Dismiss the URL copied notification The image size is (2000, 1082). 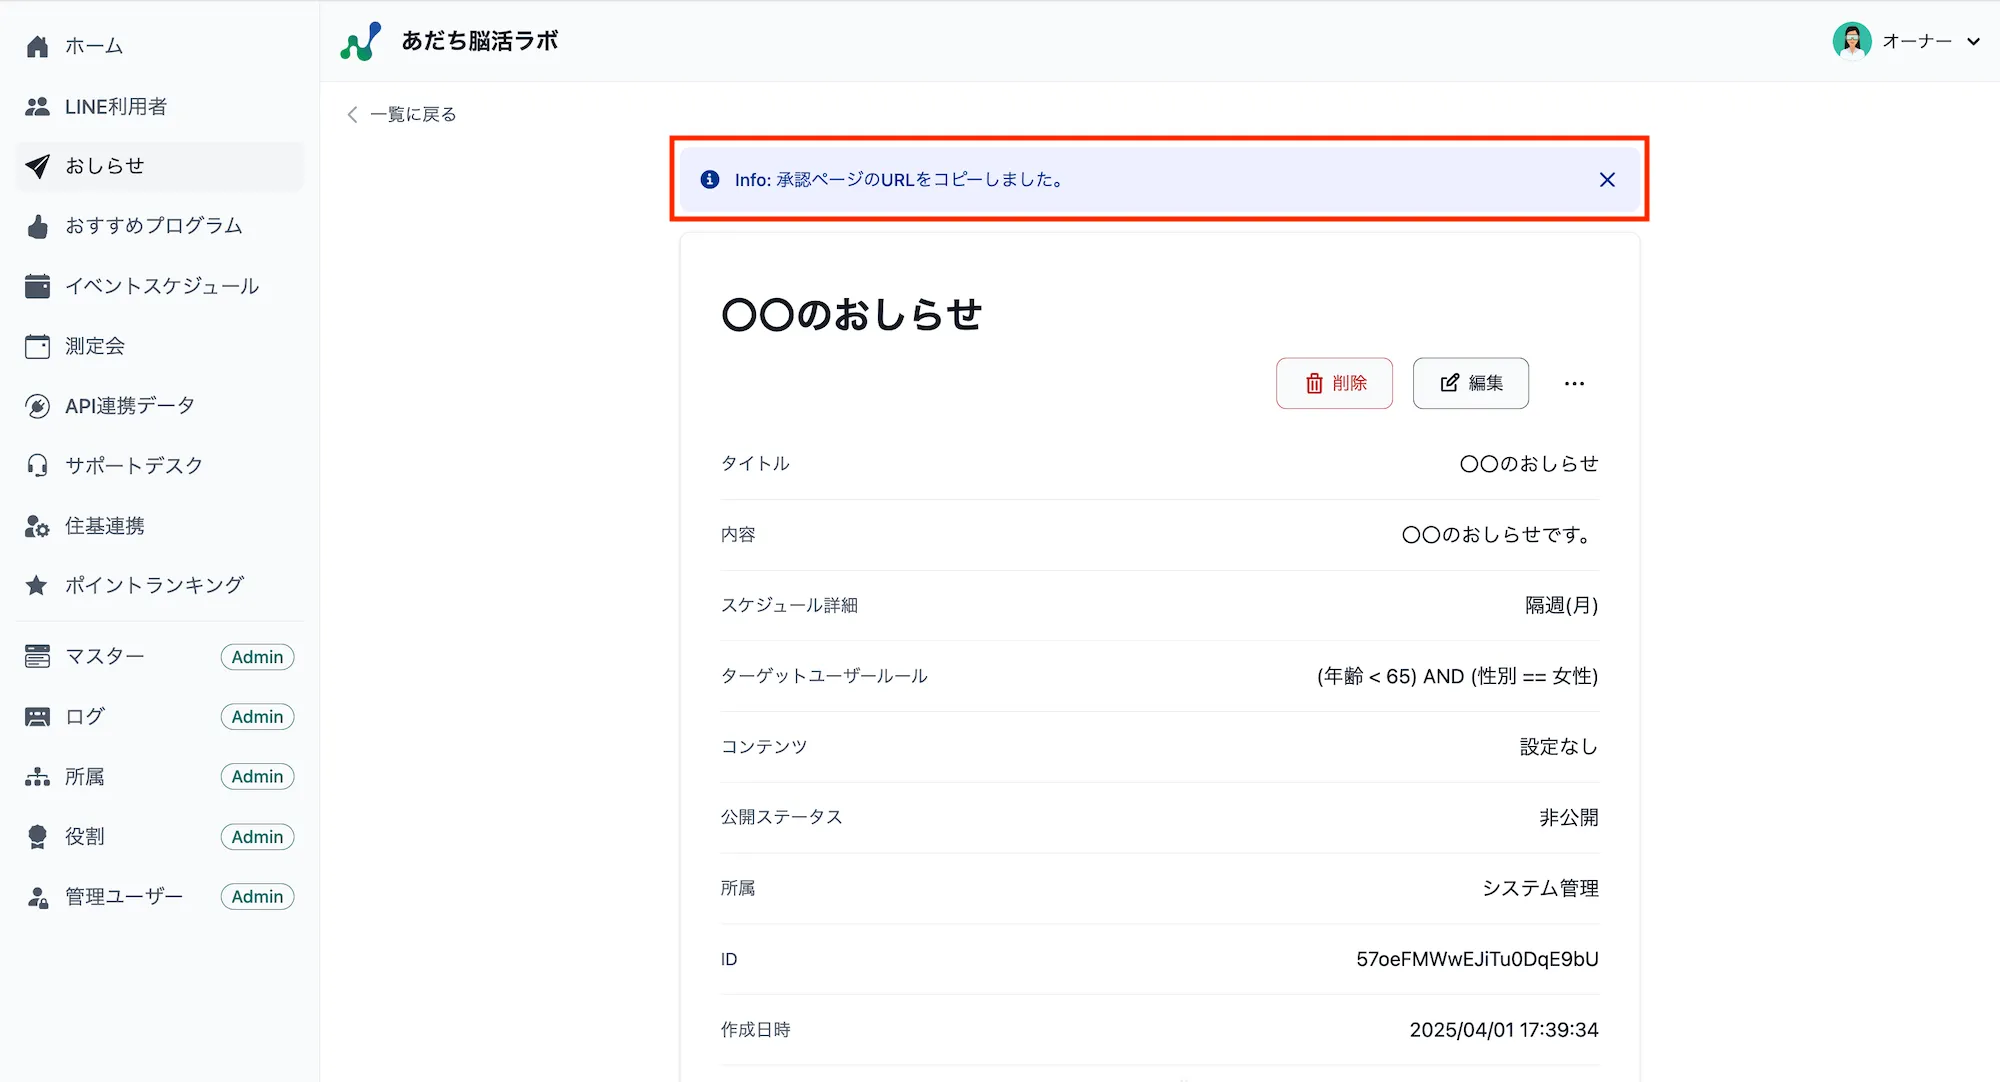[1607, 180]
